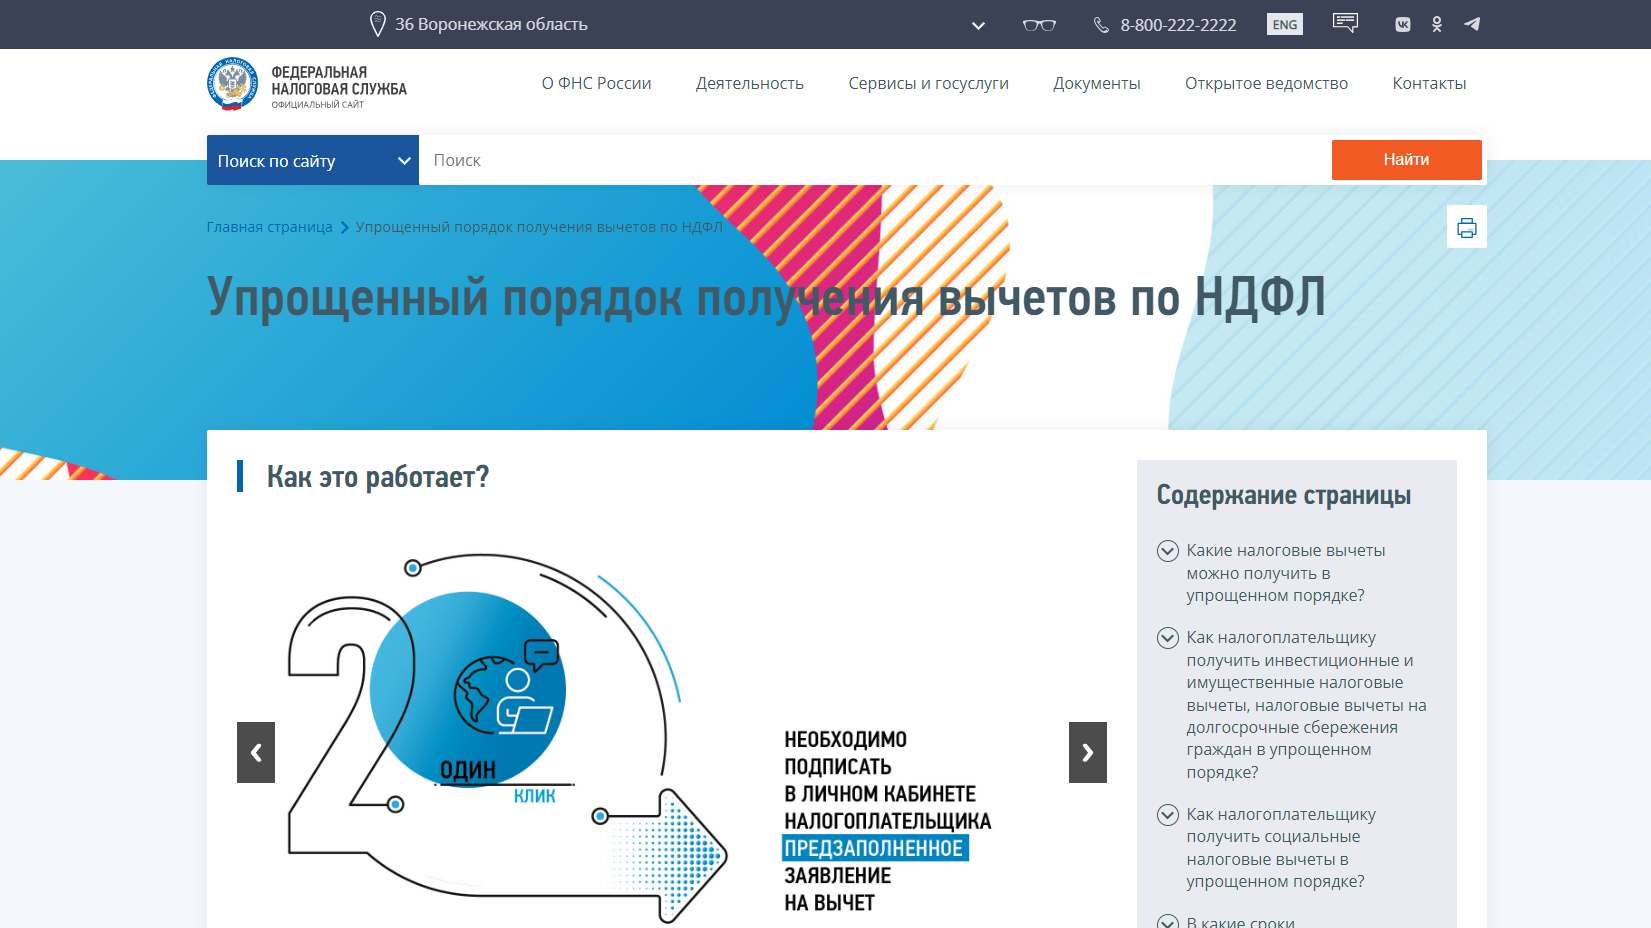Go to homepage via FNS logo
The height and width of the screenshot is (928, 1651).
tap(232, 84)
